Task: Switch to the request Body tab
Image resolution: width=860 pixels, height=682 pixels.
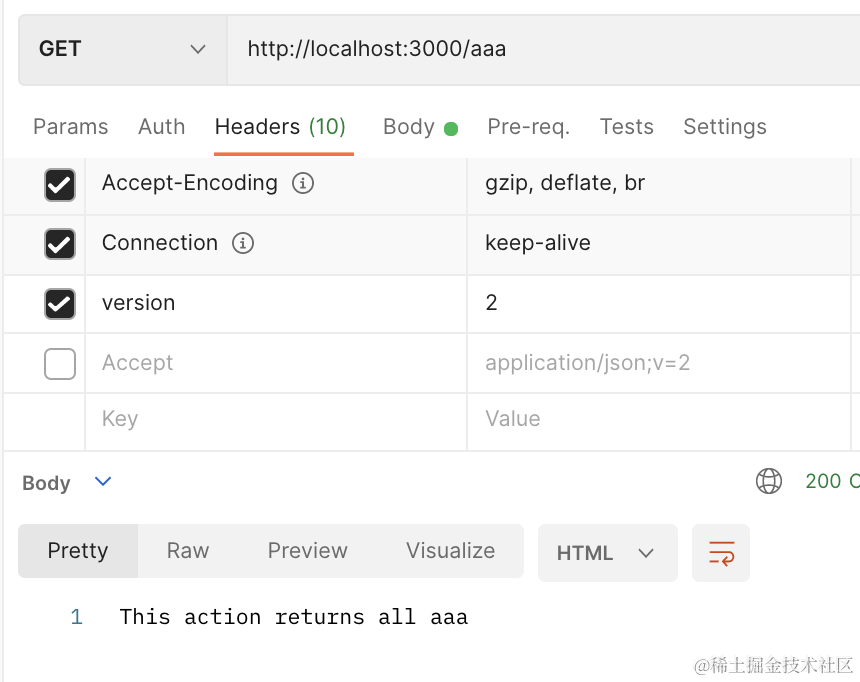Action: (x=409, y=127)
